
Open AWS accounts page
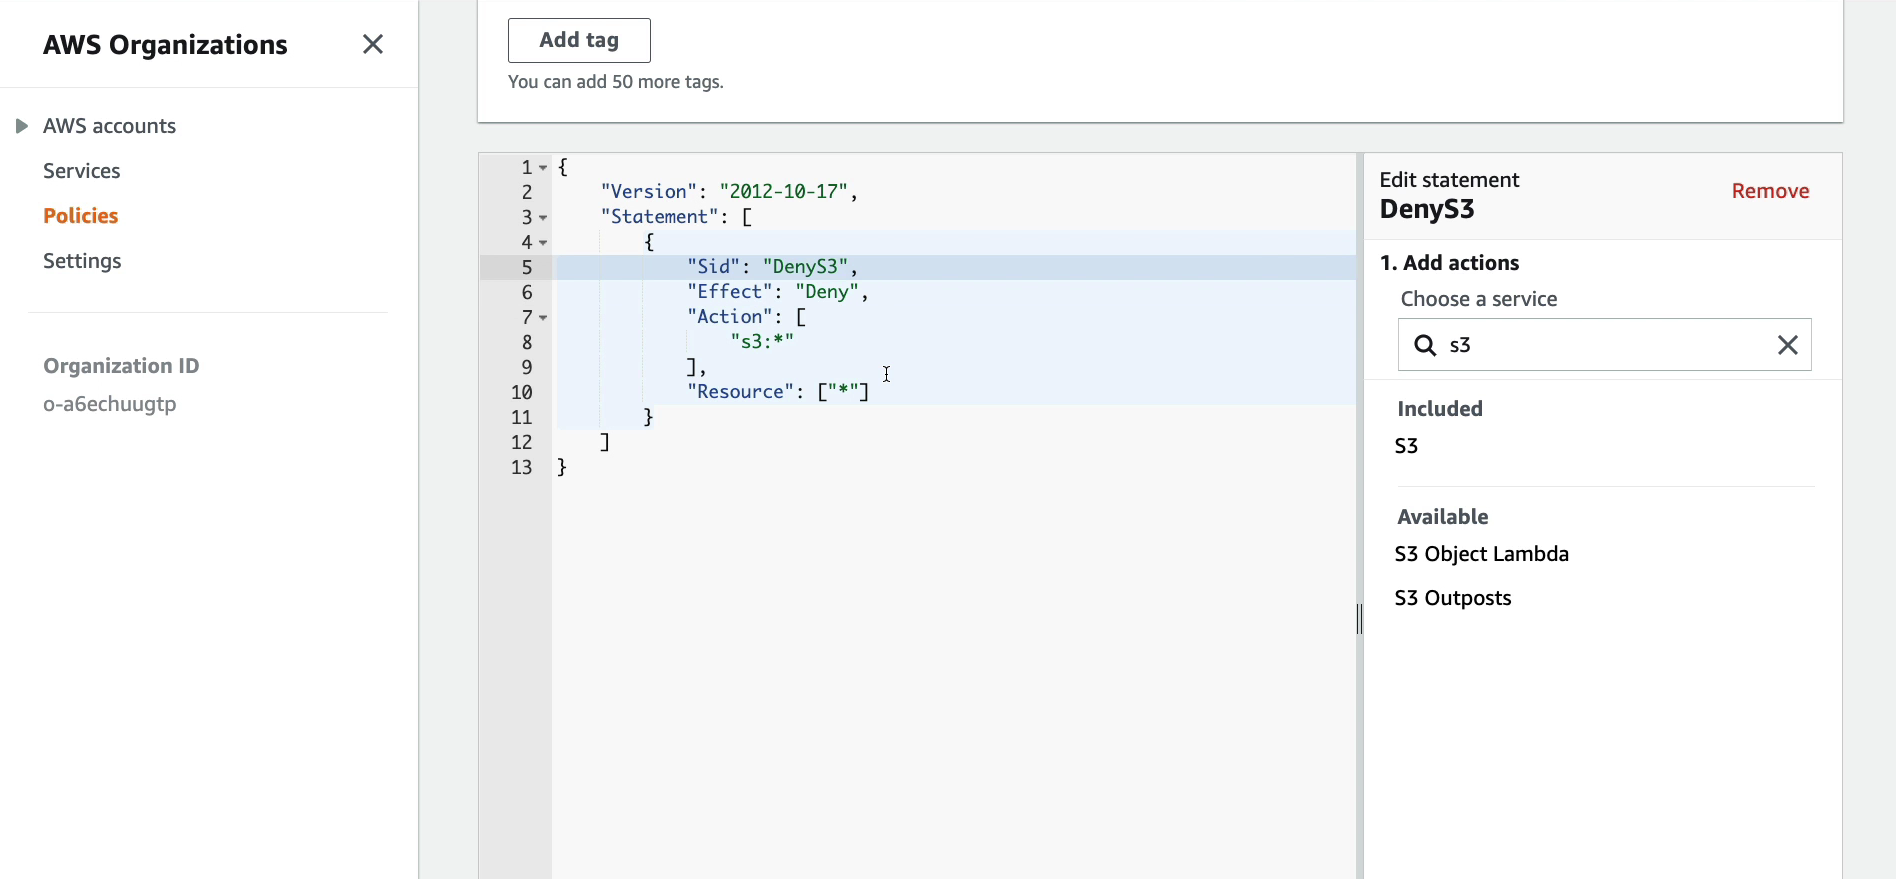(x=110, y=126)
